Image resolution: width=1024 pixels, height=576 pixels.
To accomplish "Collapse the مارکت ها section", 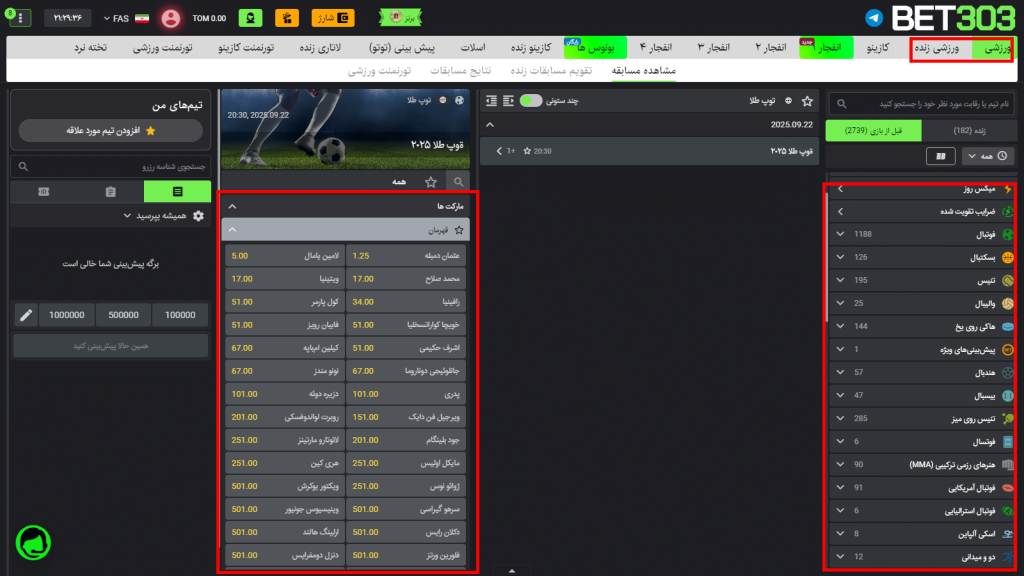I will tap(232, 206).
